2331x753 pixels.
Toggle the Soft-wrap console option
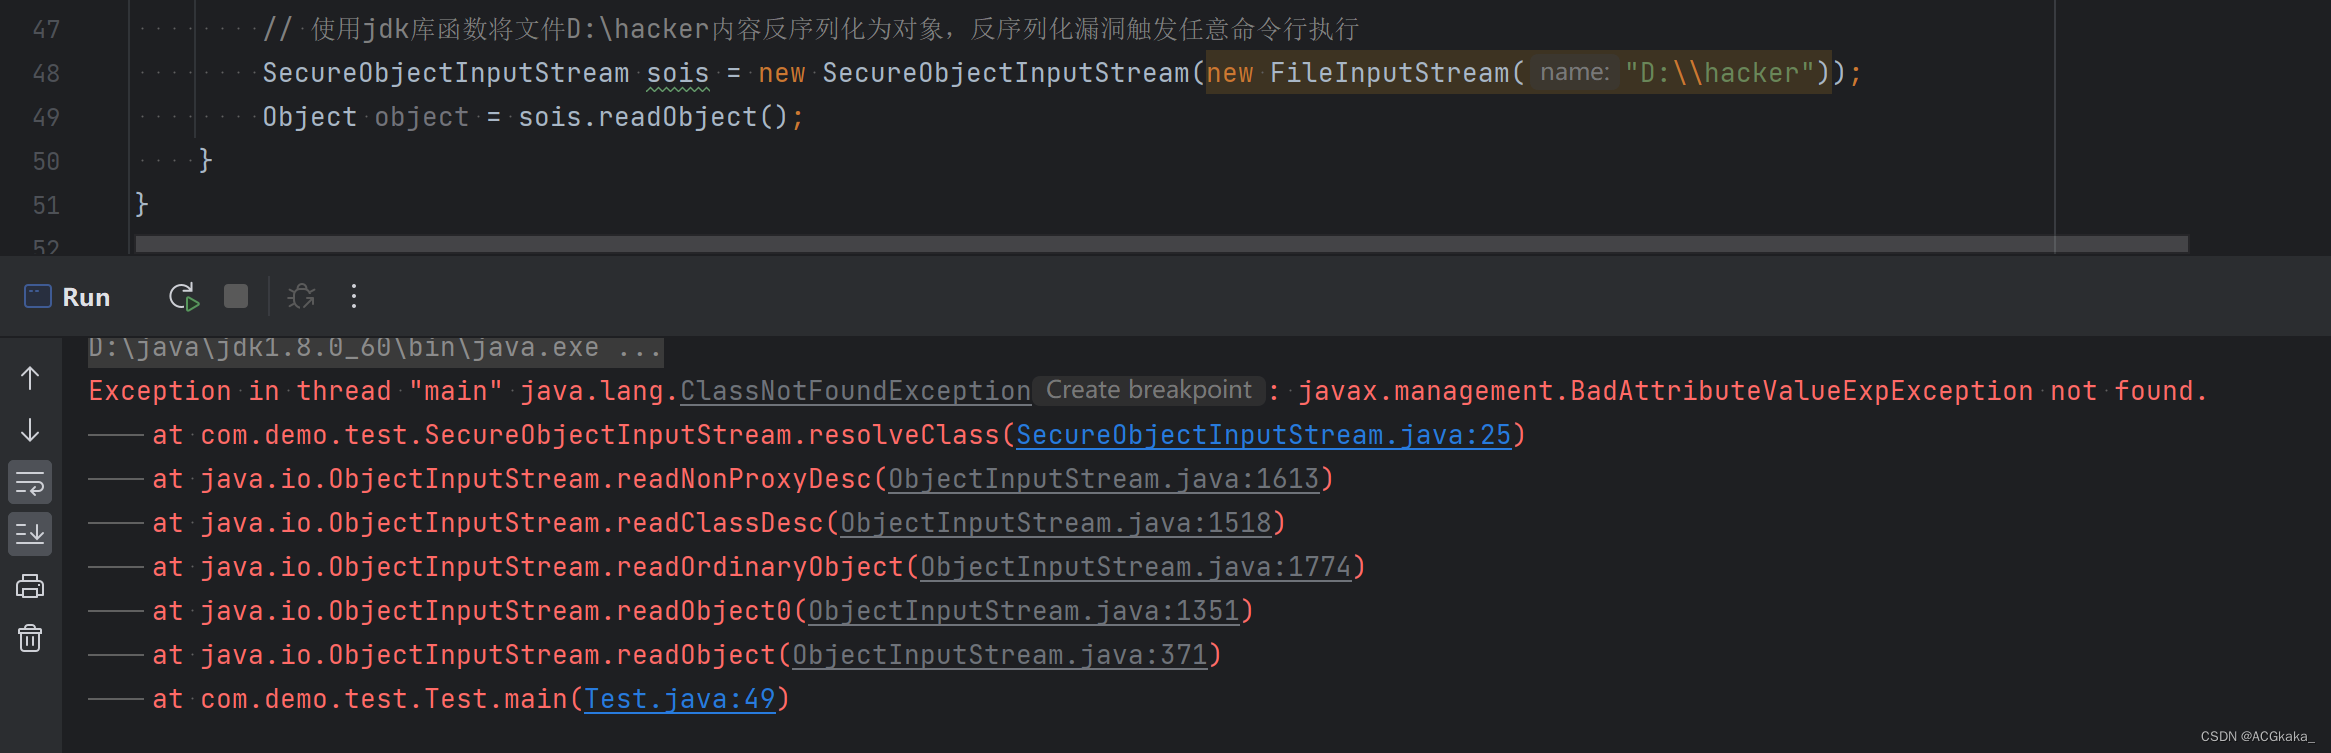point(30,483)
